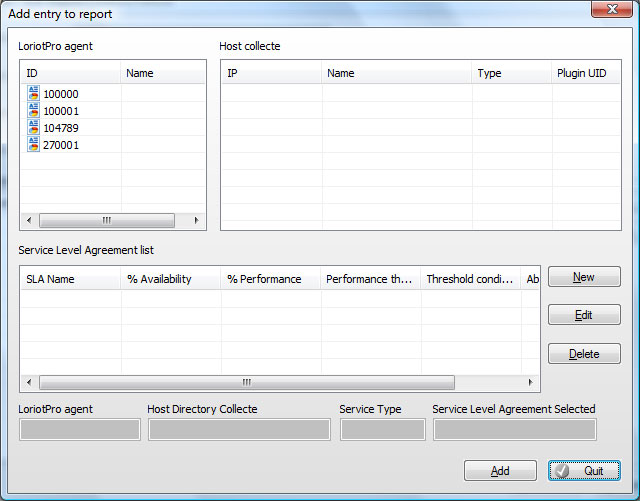Image resolution: width=640 pixels, height=501 pixels.
Task: Click right arrow of agent list scrollbar
Action: [x=196, y=220]
